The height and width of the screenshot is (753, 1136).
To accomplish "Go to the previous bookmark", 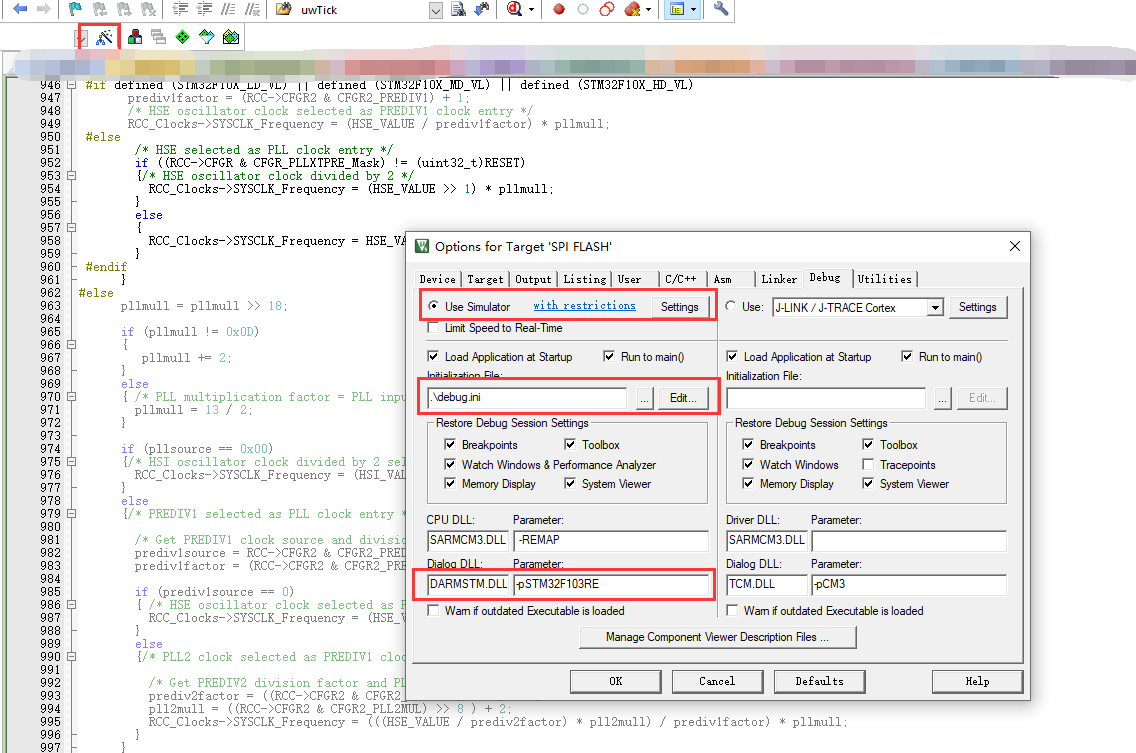I will pyautogui.click(x=100, y=9).
